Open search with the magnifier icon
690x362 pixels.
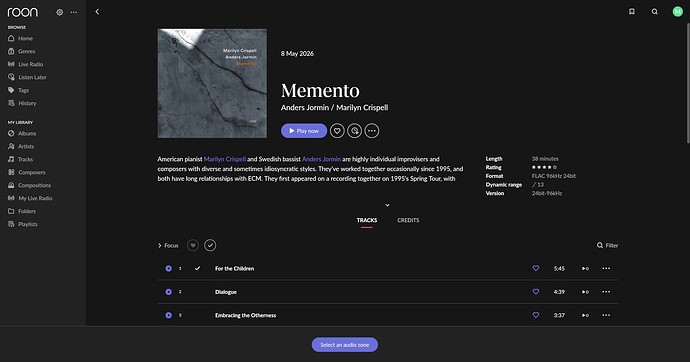(x=654, y=12)
